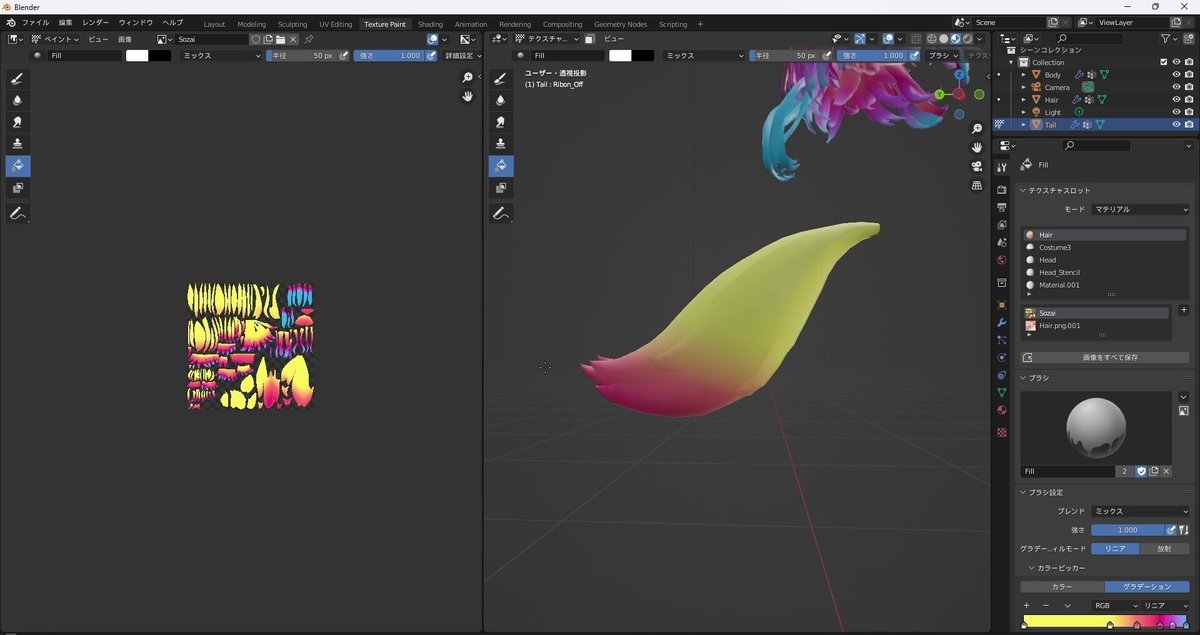Open the Render properties tab

tap(1001, 189)
